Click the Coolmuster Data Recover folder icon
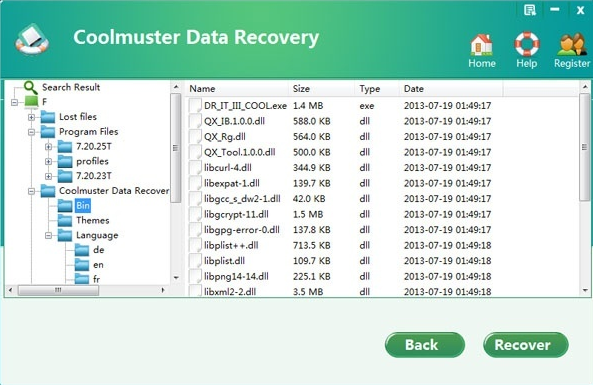 [48, 191]
